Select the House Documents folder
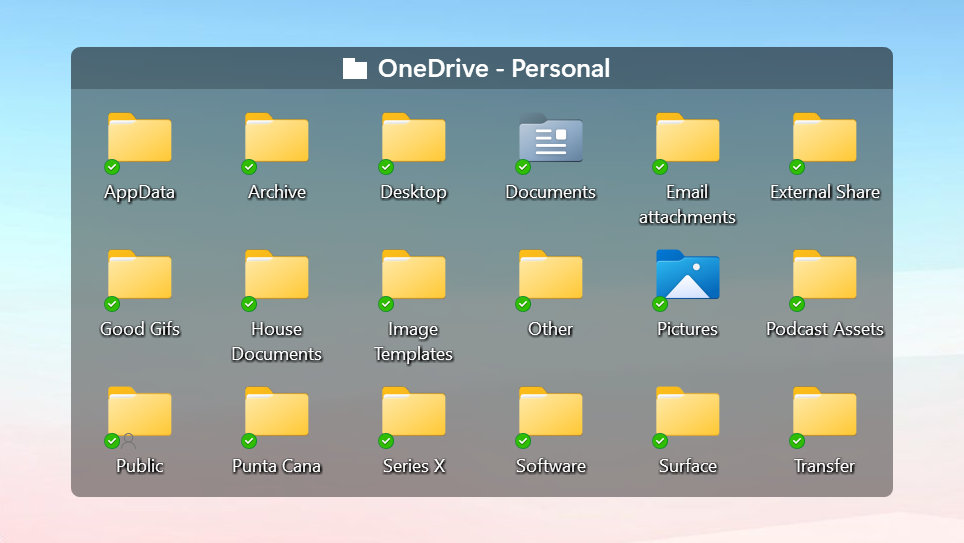The height and width of the screenshot is (543, 964). [x=277, y=276]
